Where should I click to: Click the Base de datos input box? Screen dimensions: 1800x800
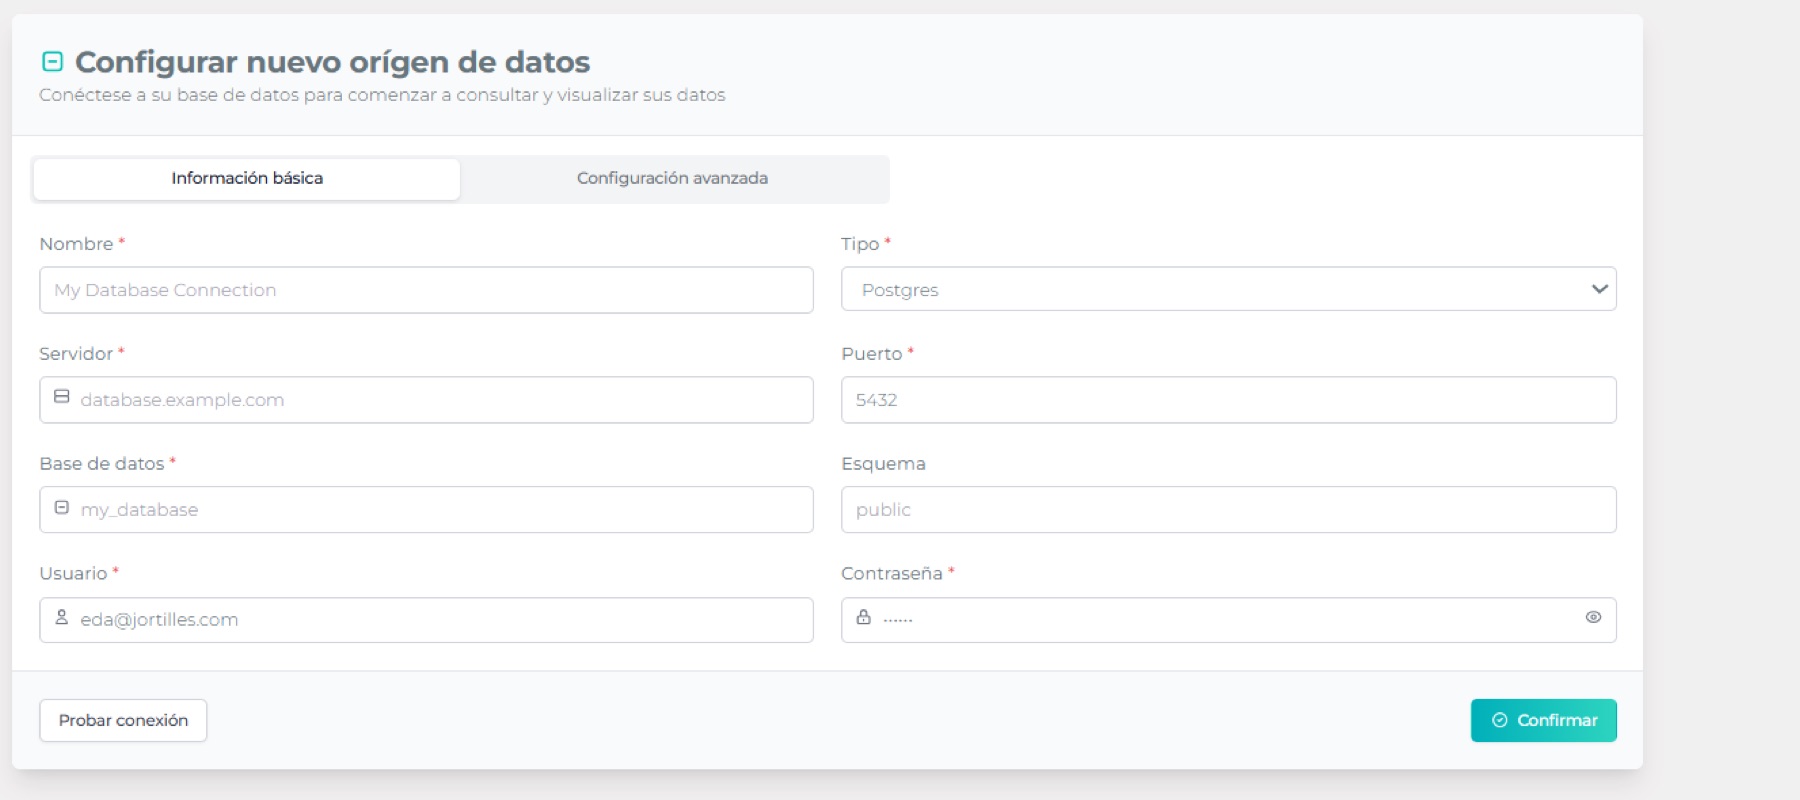pos(440,510)
